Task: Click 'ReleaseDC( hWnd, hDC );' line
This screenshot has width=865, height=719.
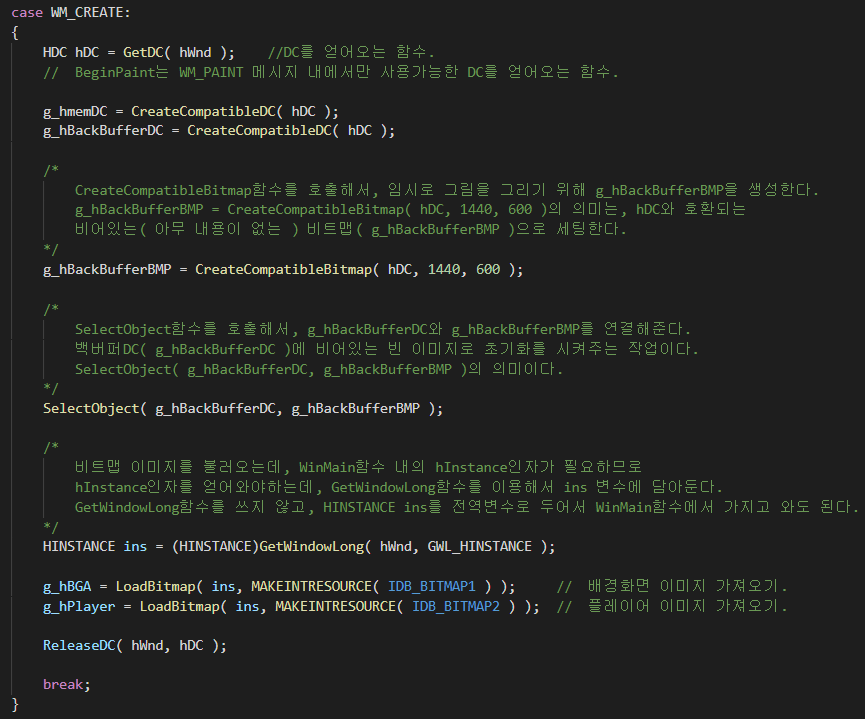Action: pos(135,646)
